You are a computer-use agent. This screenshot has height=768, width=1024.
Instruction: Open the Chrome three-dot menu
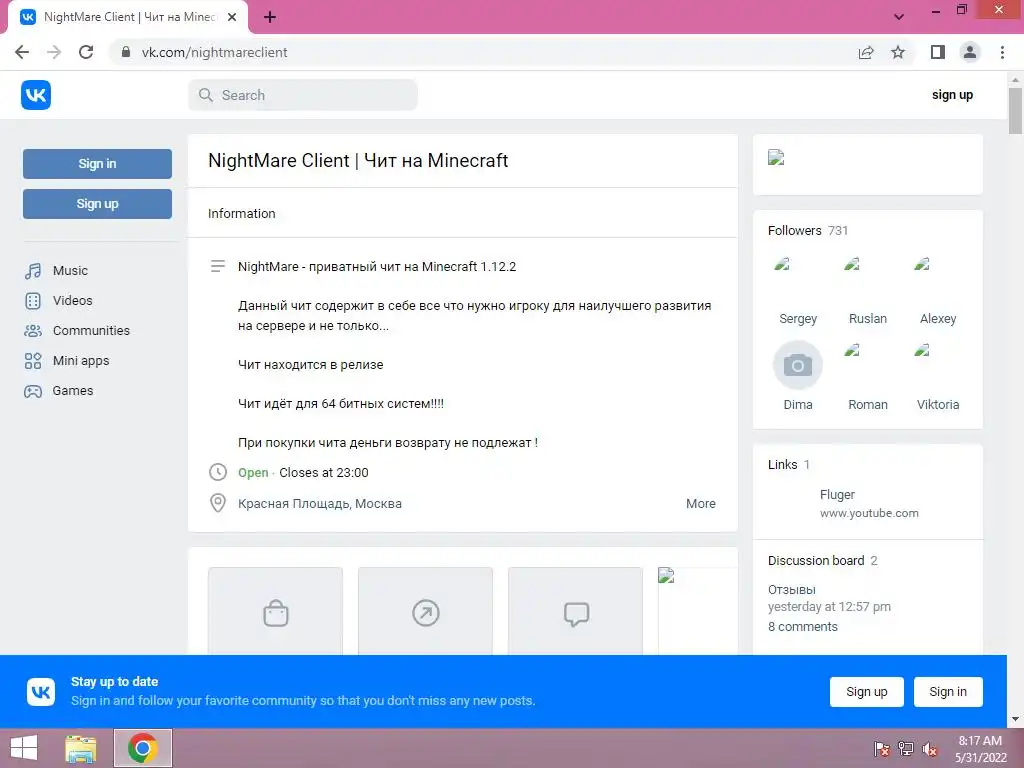[x=1002, y=52]
